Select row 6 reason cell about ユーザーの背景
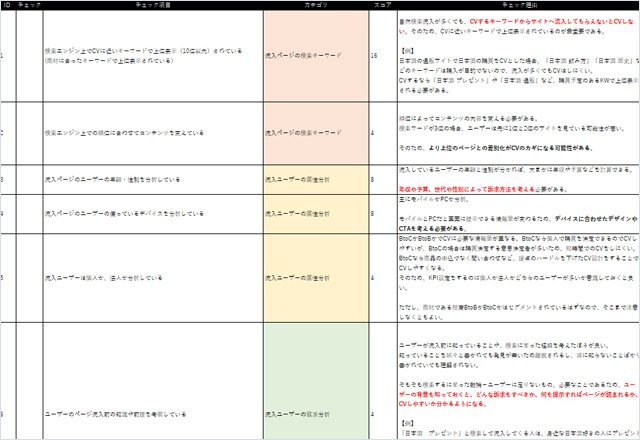640x440 pixels. pos(519,381)
